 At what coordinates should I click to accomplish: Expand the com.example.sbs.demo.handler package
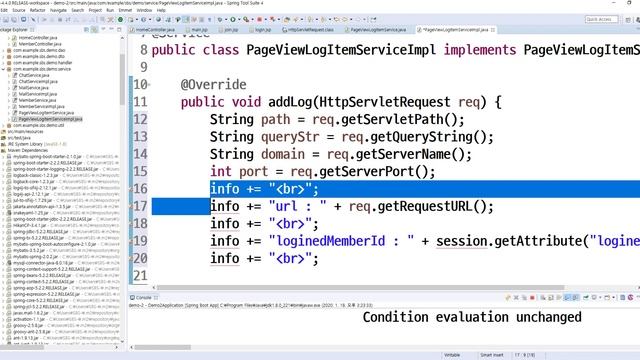[3, 63]
